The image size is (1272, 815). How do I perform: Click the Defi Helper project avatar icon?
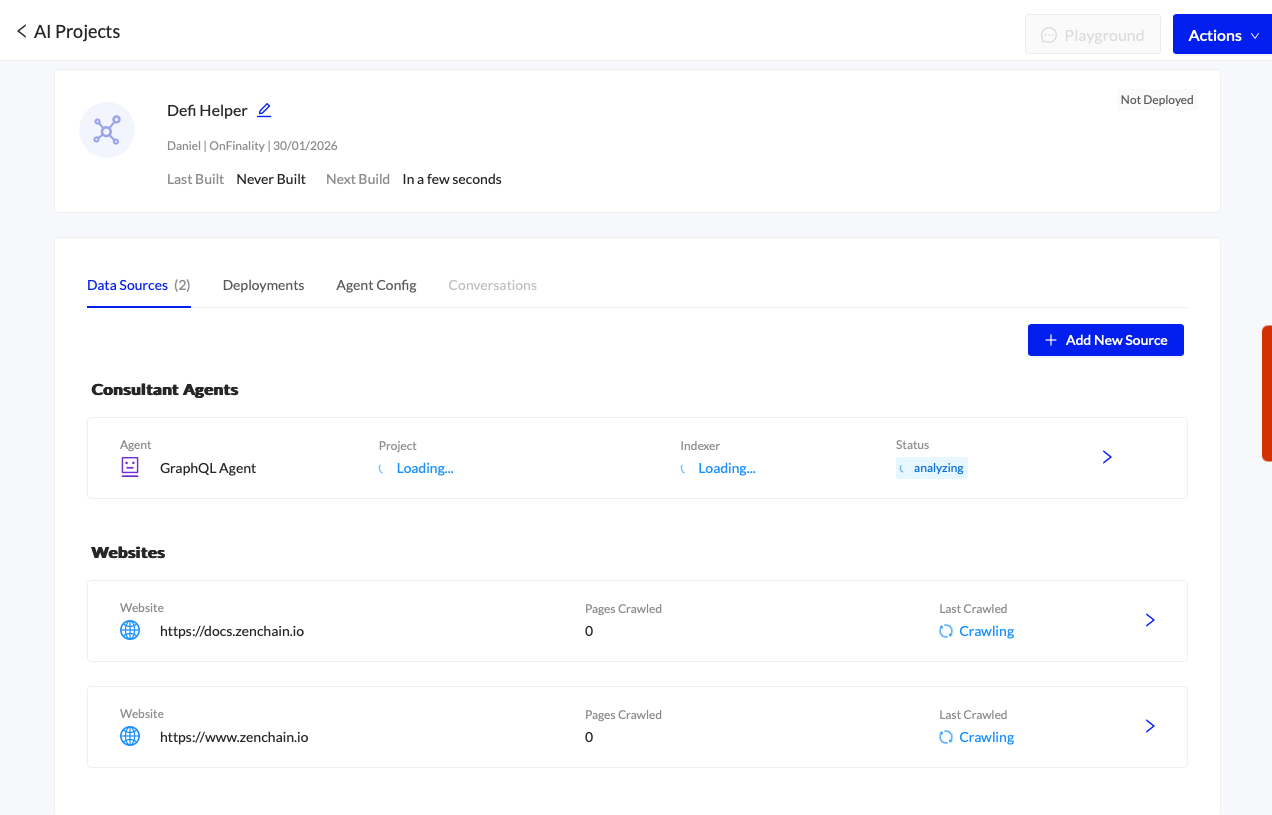point(107,130)
